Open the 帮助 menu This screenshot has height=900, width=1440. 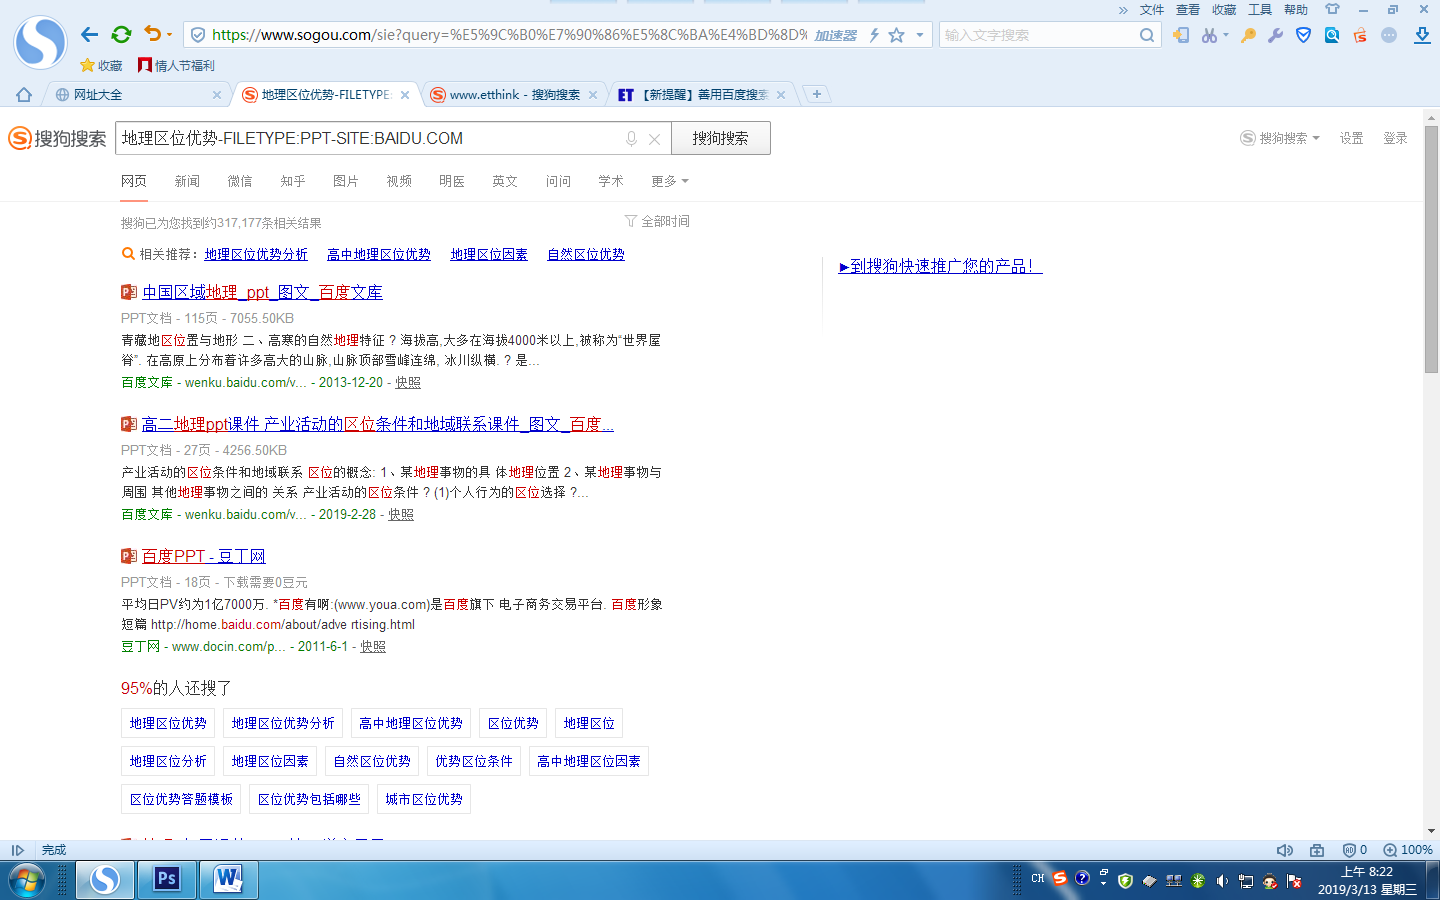click(1296, 10)
